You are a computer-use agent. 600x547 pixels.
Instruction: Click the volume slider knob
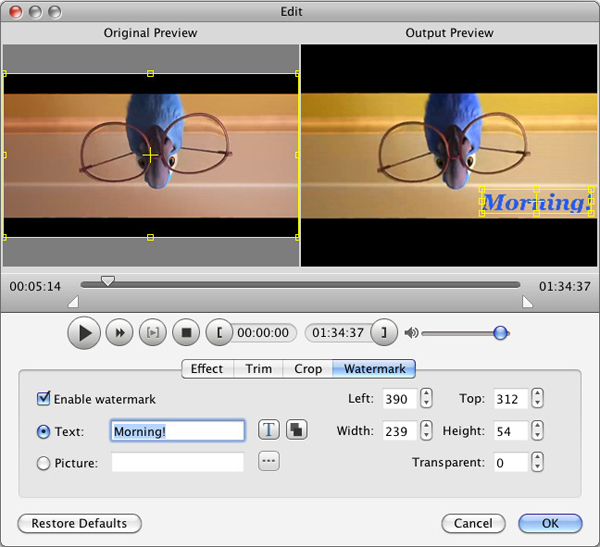[501, 333]
